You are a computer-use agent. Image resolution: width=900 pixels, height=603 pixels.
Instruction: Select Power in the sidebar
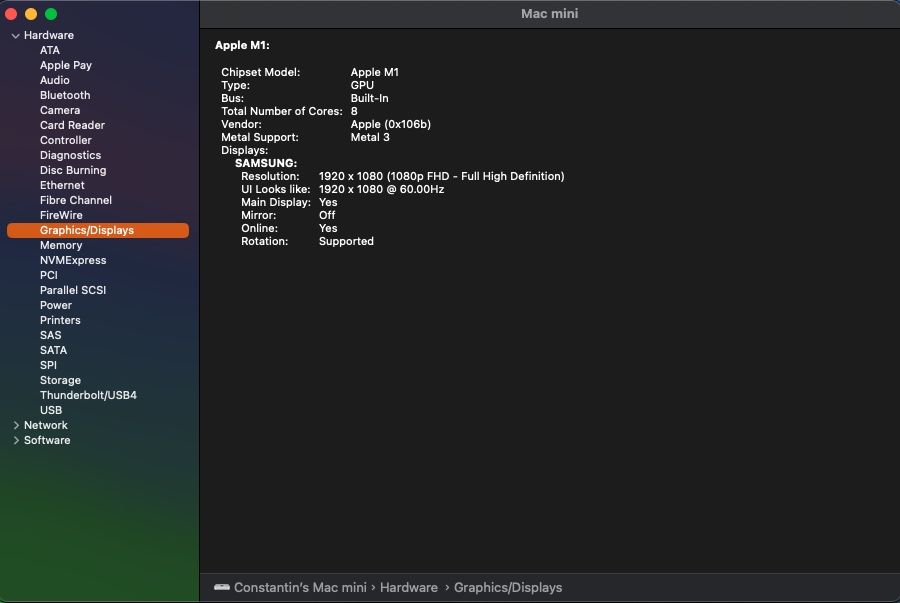(x=56, y=305)
